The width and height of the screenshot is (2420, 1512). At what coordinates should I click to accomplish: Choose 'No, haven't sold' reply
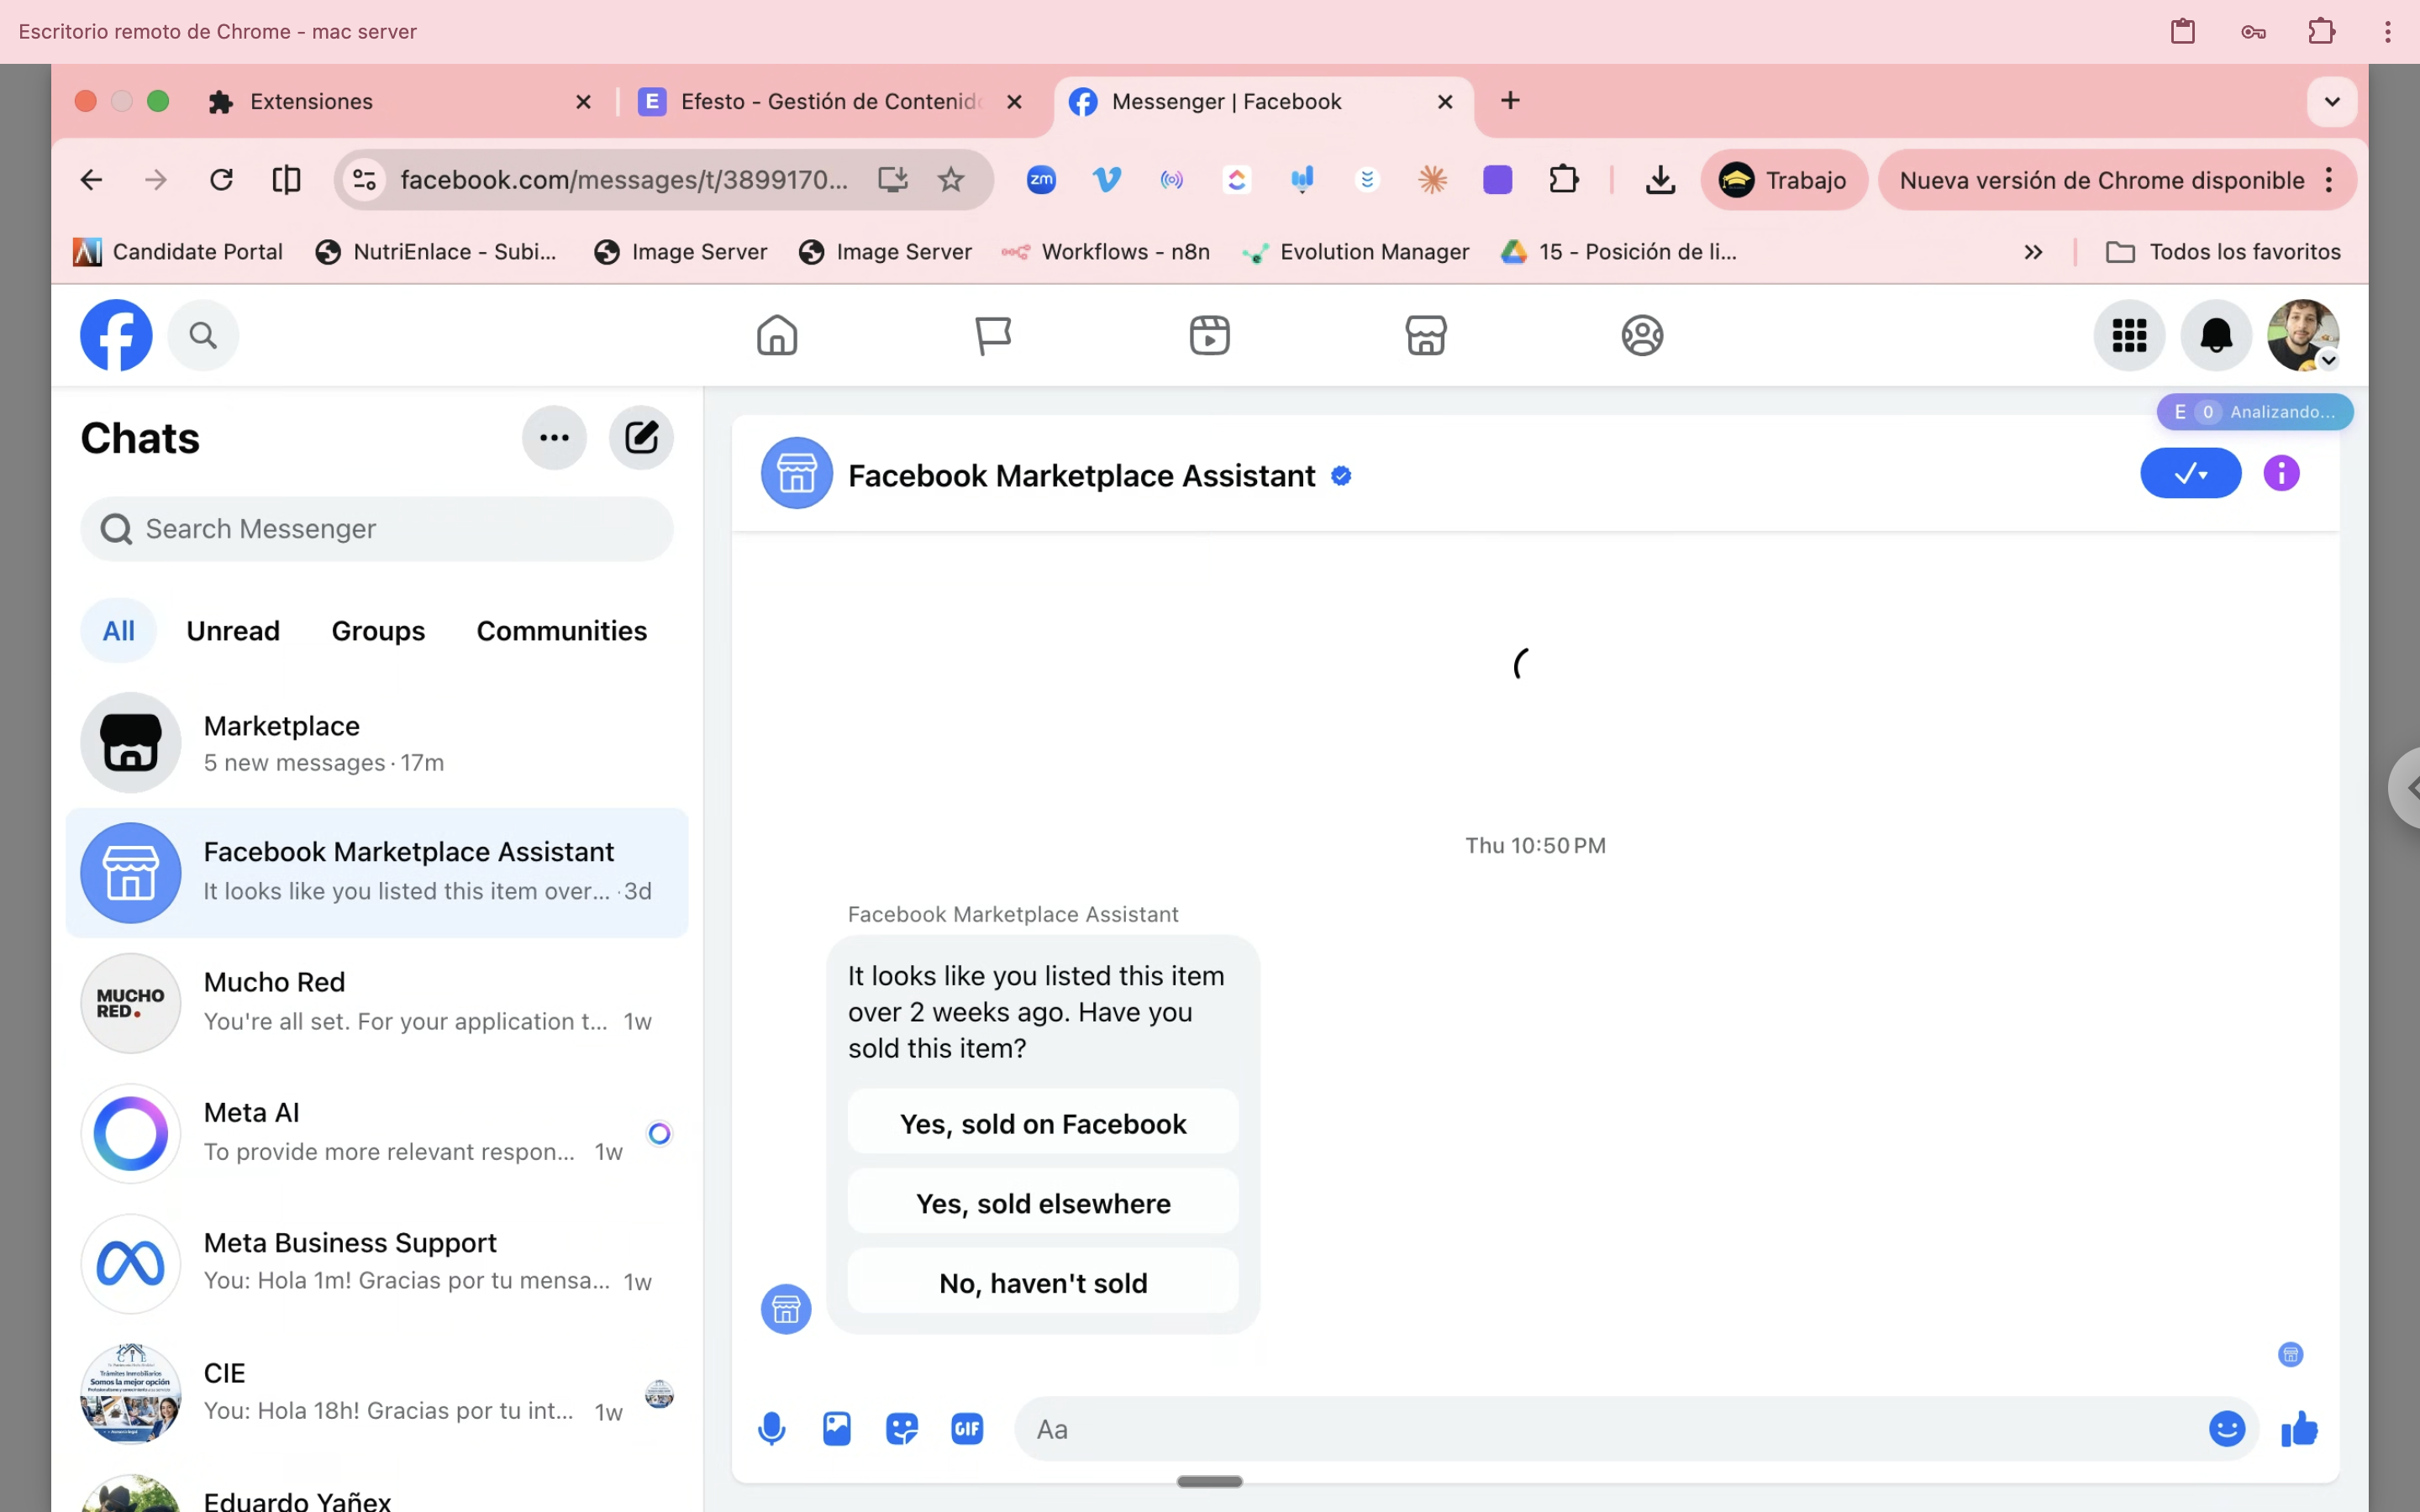coord(1042,1283)
